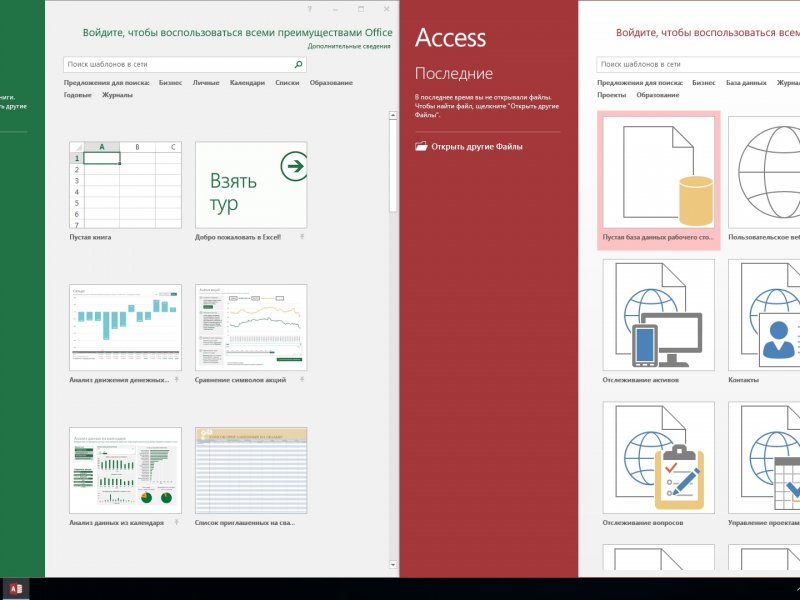This screenshot has height=600, width=800.
Task: Pin the Сравнение символов акций template
Action: tap(302, 380)
